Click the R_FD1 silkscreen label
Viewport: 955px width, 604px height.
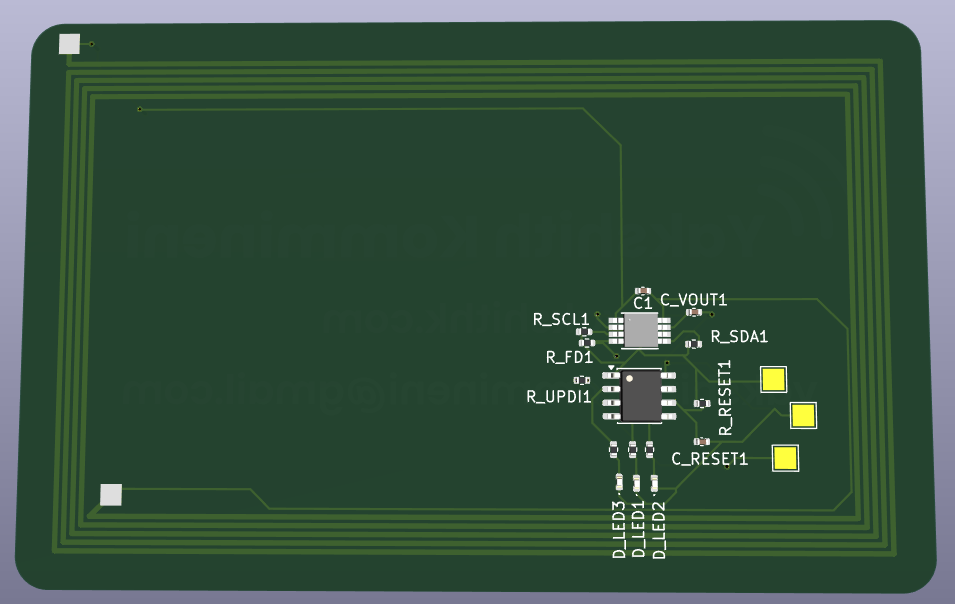[x=569, y=357]
